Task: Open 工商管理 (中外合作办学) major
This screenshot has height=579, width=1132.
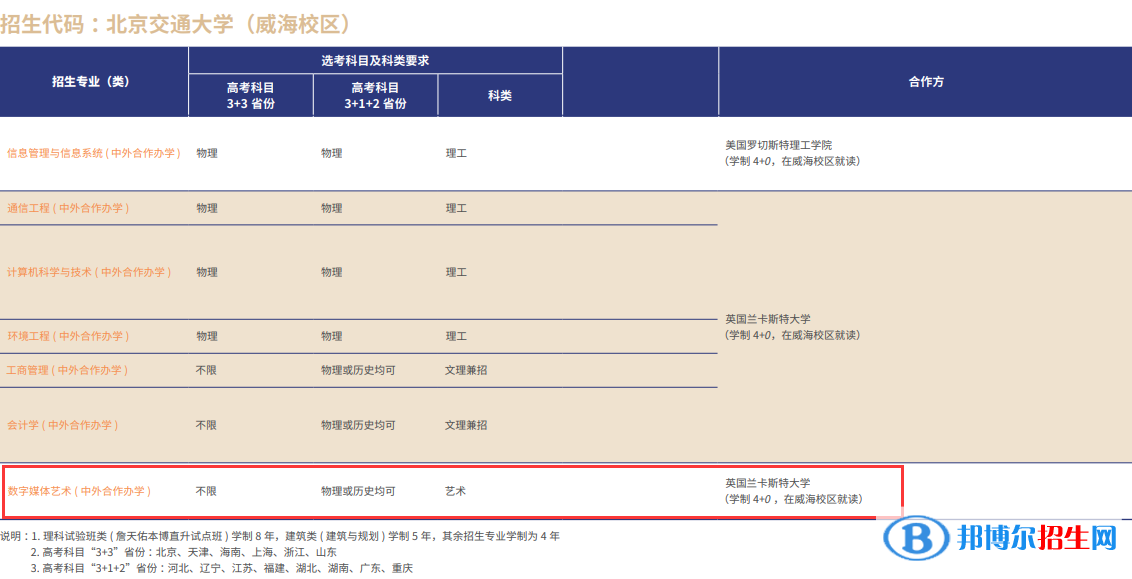Action: click(x=67, y=370)
